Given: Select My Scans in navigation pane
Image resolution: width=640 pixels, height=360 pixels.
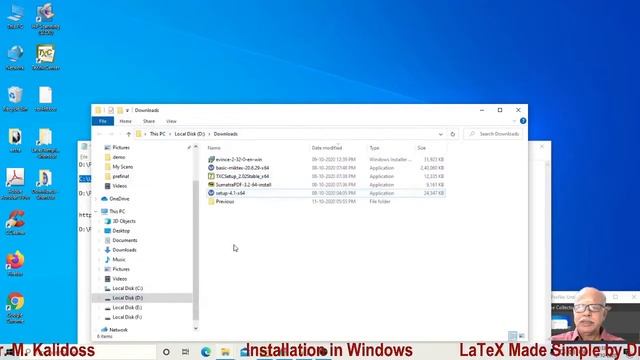Looking at the screenshot, I should 122,167.
